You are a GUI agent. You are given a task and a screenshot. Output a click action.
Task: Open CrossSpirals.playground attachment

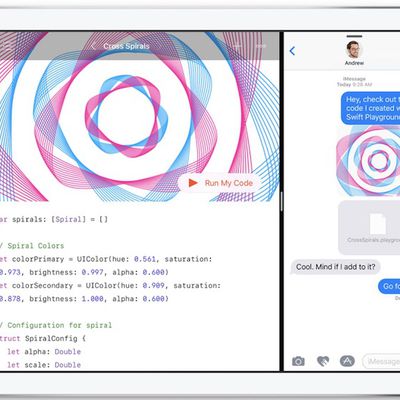[369, 227]
